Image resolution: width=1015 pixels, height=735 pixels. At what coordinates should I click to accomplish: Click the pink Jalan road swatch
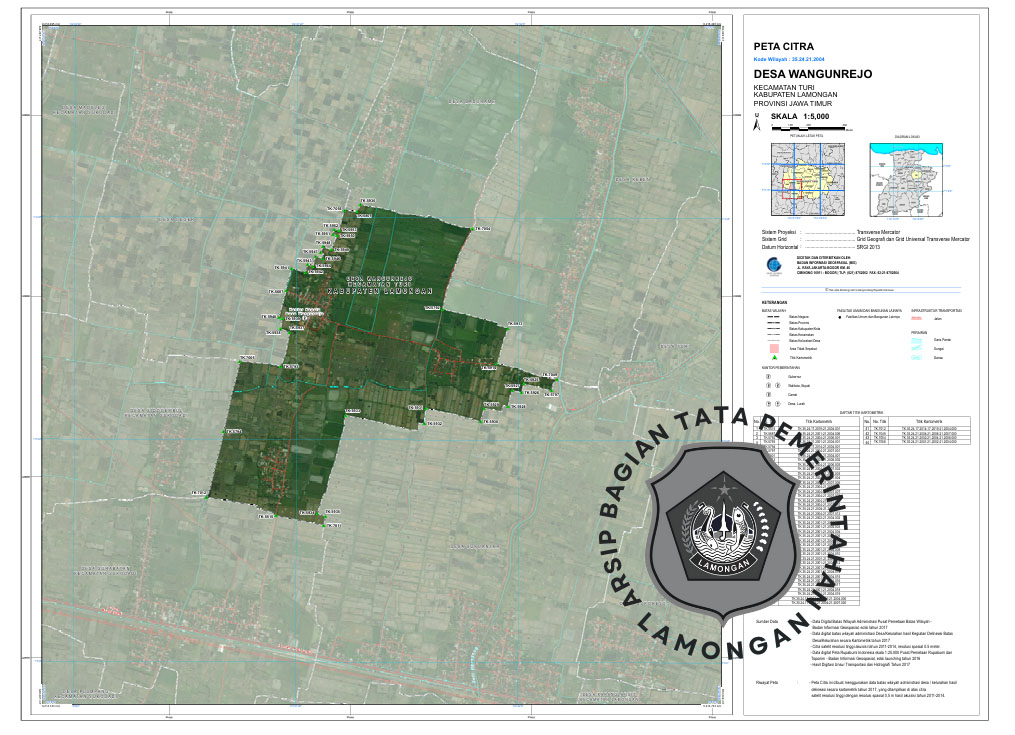(x=918, y=318)
